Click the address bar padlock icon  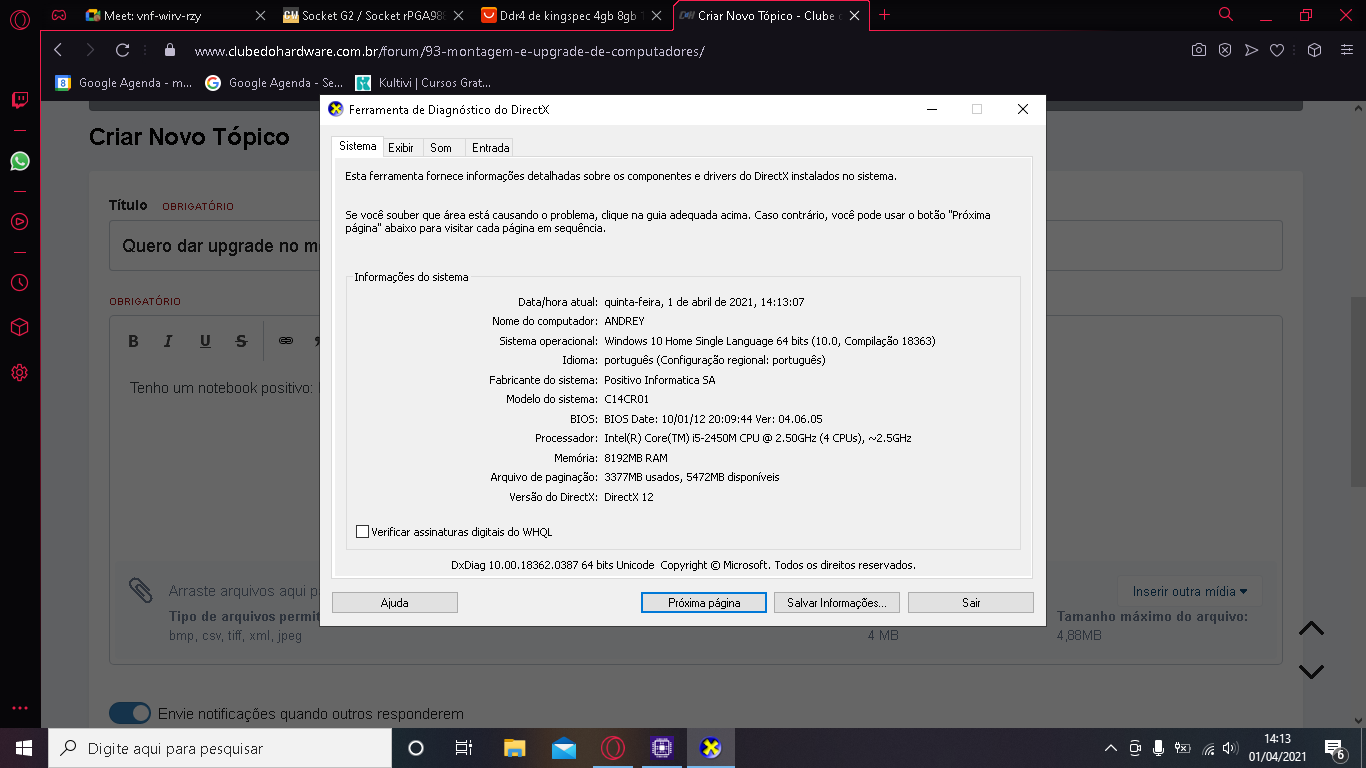(x=169, y=50)
